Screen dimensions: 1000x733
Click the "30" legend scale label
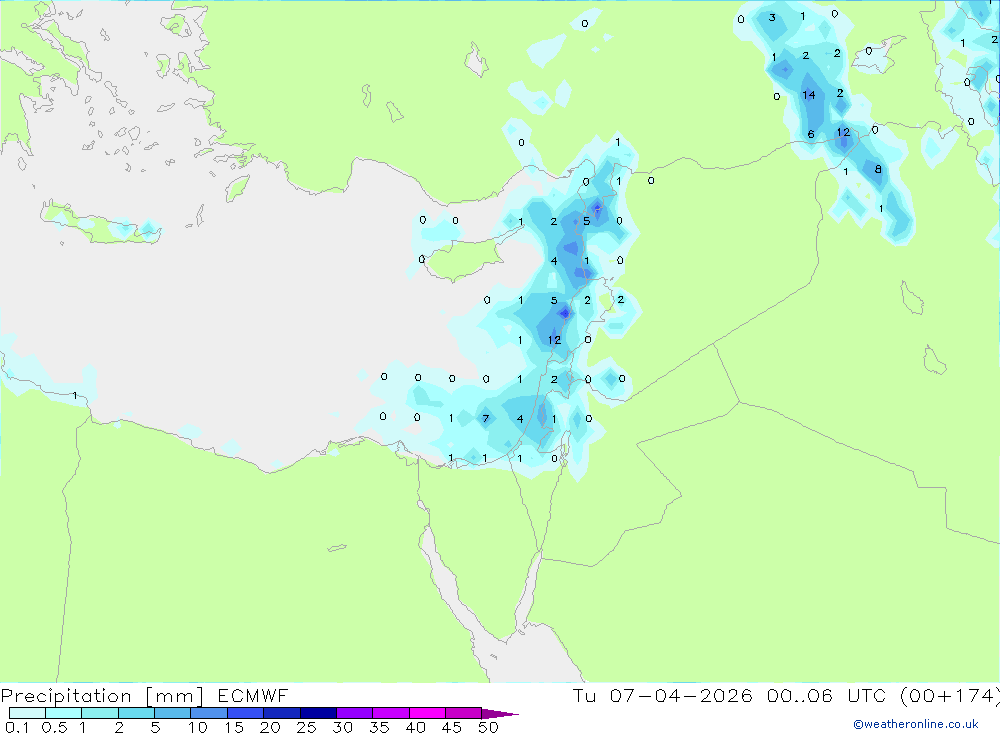(342, 727)
